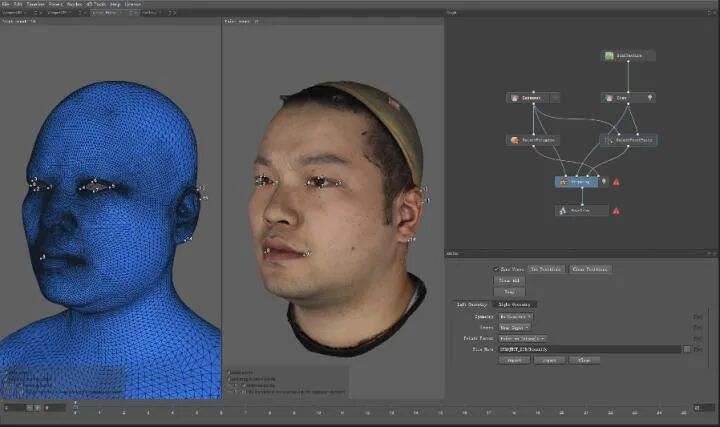Click the timeline playhead at frame 0
The image size is (720, 427).
click(75, 406)
